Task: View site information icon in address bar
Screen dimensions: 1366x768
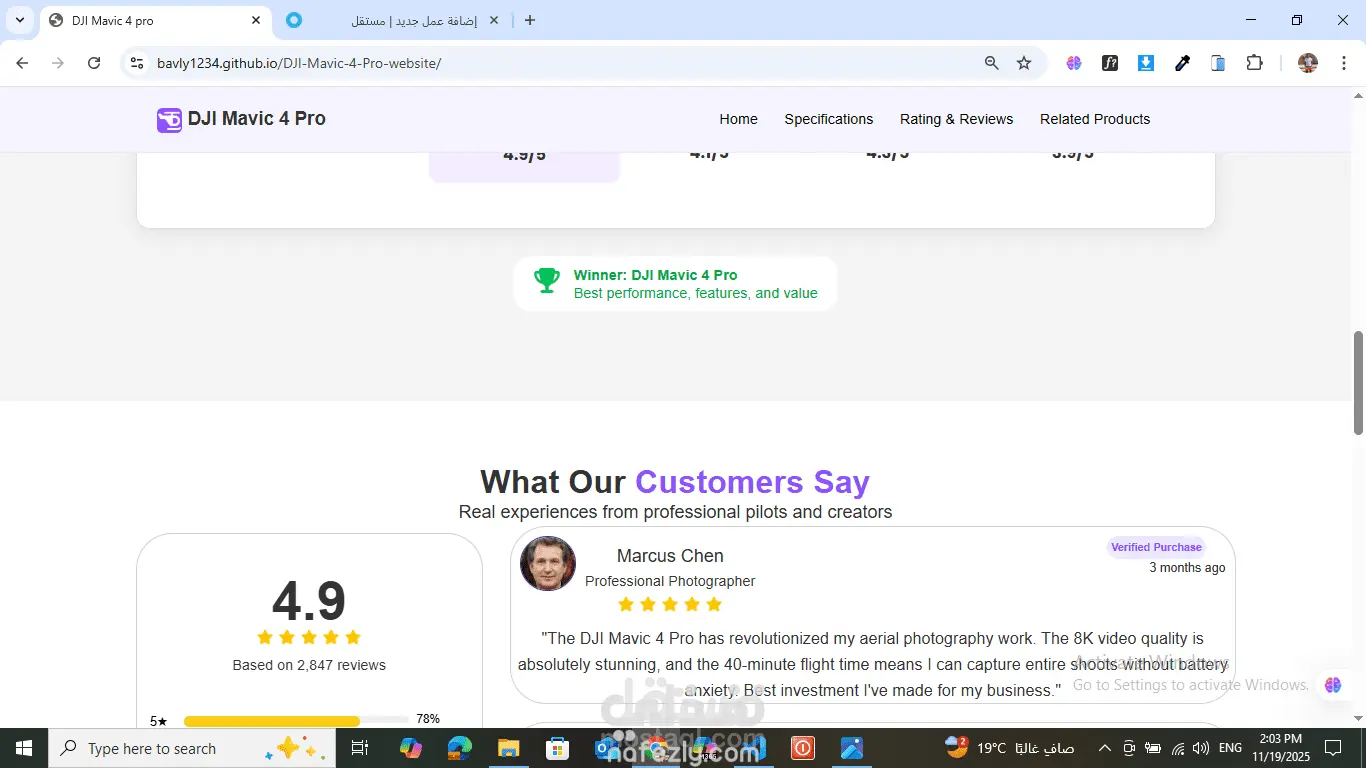Action: [x=138, y=63]
